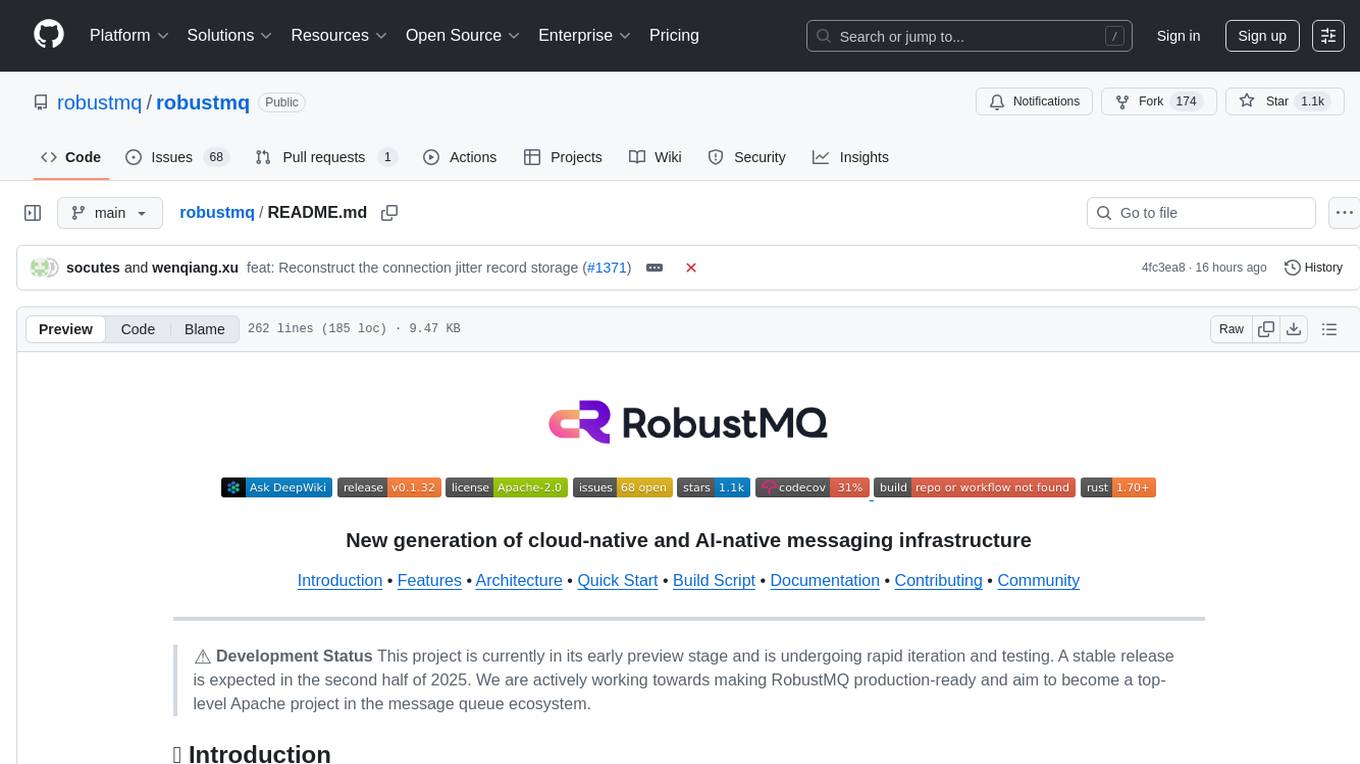1360x764 pixels.
Task: Open the document outline icon
Action: (1329, 329)
